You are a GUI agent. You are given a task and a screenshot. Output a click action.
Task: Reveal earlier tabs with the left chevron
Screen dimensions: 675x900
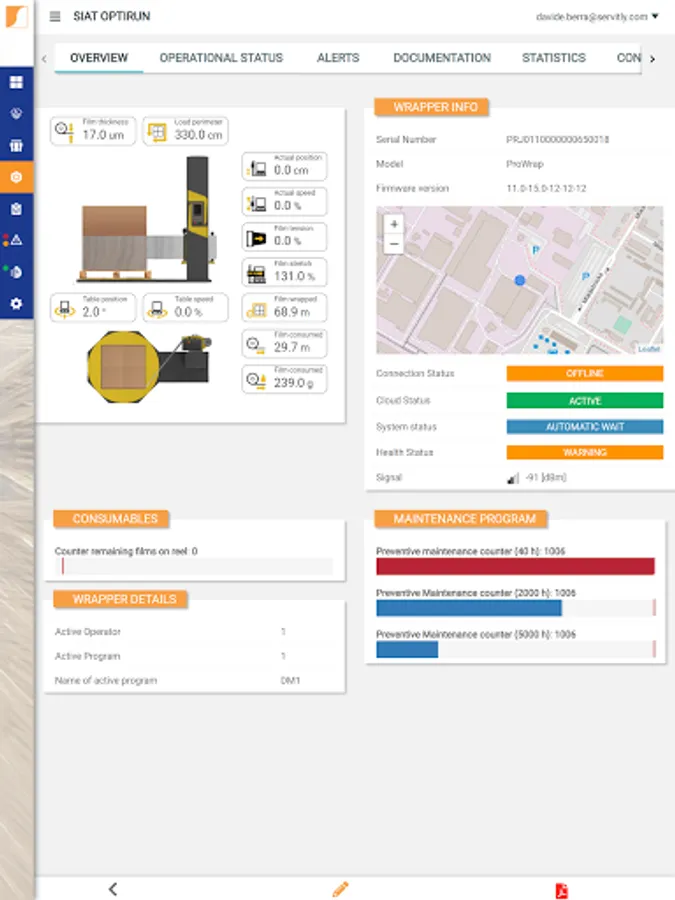pyautogui.click(x=44, y=59)
